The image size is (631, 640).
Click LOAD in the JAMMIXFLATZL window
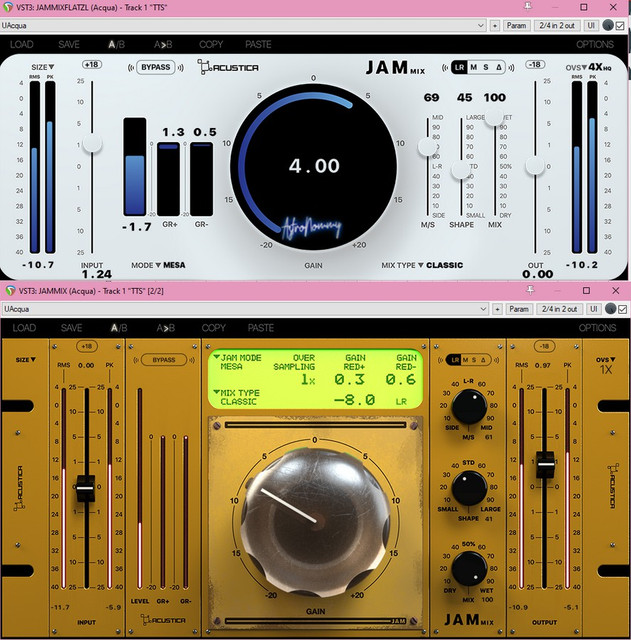tap(22, 44)
